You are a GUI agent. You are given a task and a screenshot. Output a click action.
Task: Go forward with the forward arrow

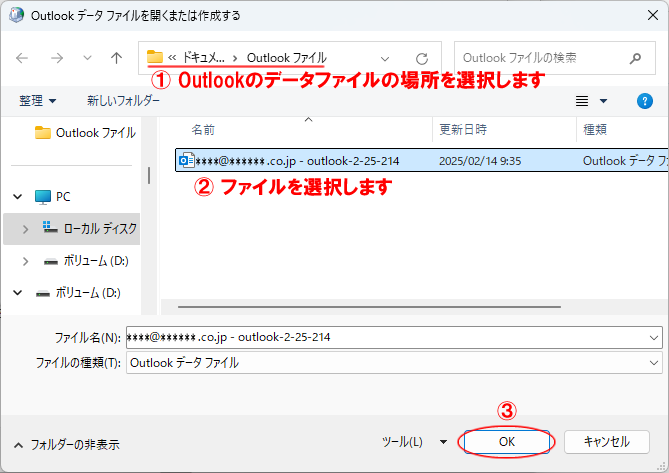coord(57,58)
